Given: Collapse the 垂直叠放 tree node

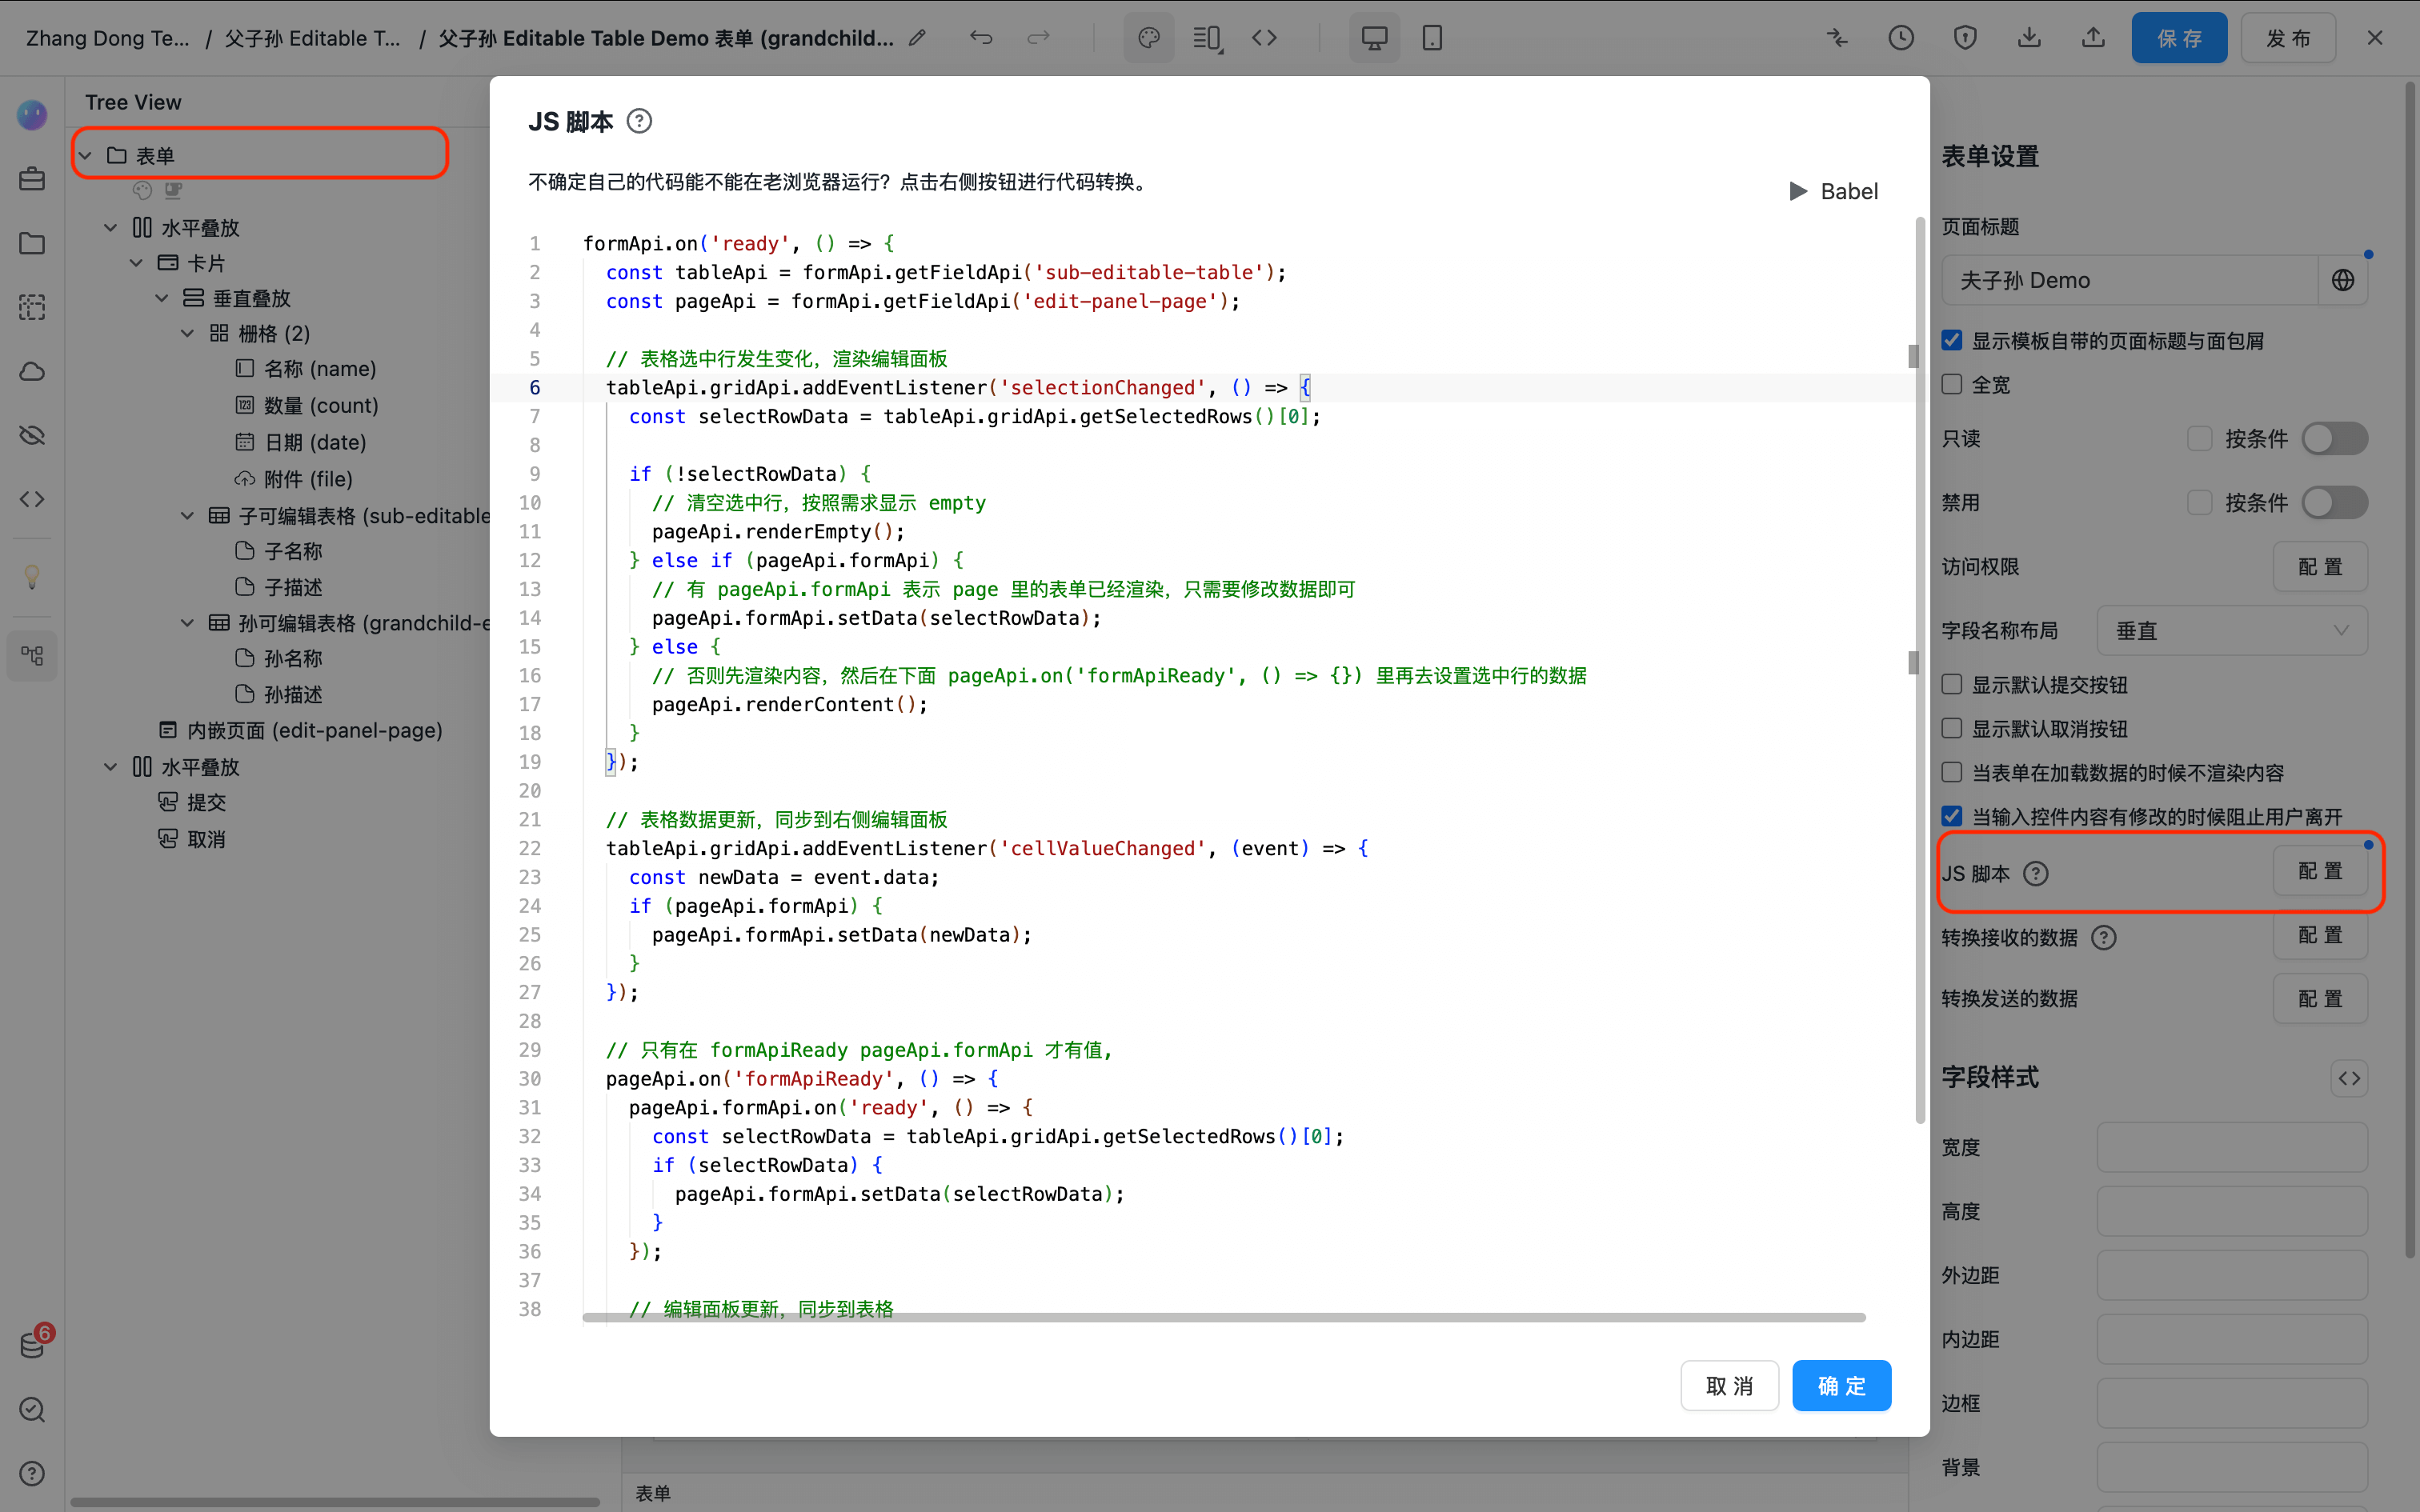Looking at the screenshot, I should pyautogui.click(x=161, y=298).
